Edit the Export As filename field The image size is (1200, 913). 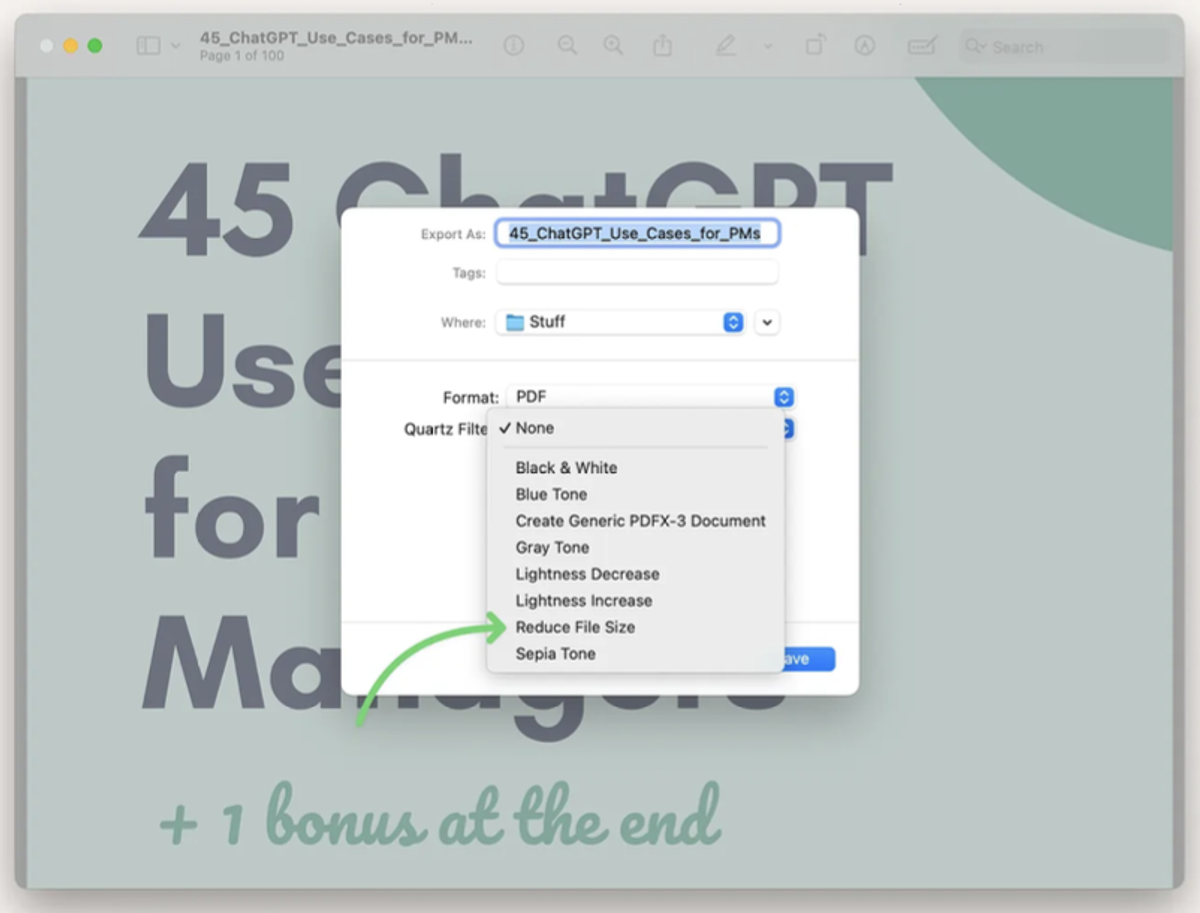pyautogui.click(x=638, y=233)
